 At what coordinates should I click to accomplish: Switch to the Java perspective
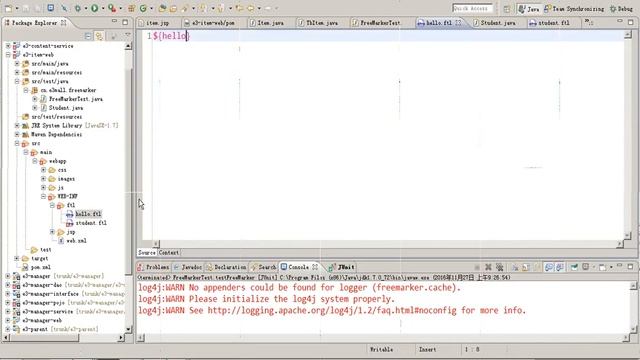click(529, 9)
